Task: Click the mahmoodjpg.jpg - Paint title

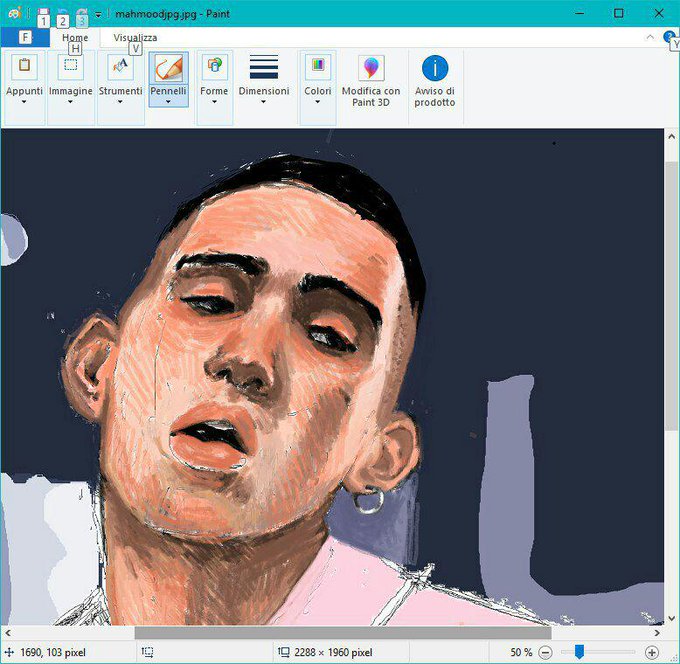Action: (172, 14)
